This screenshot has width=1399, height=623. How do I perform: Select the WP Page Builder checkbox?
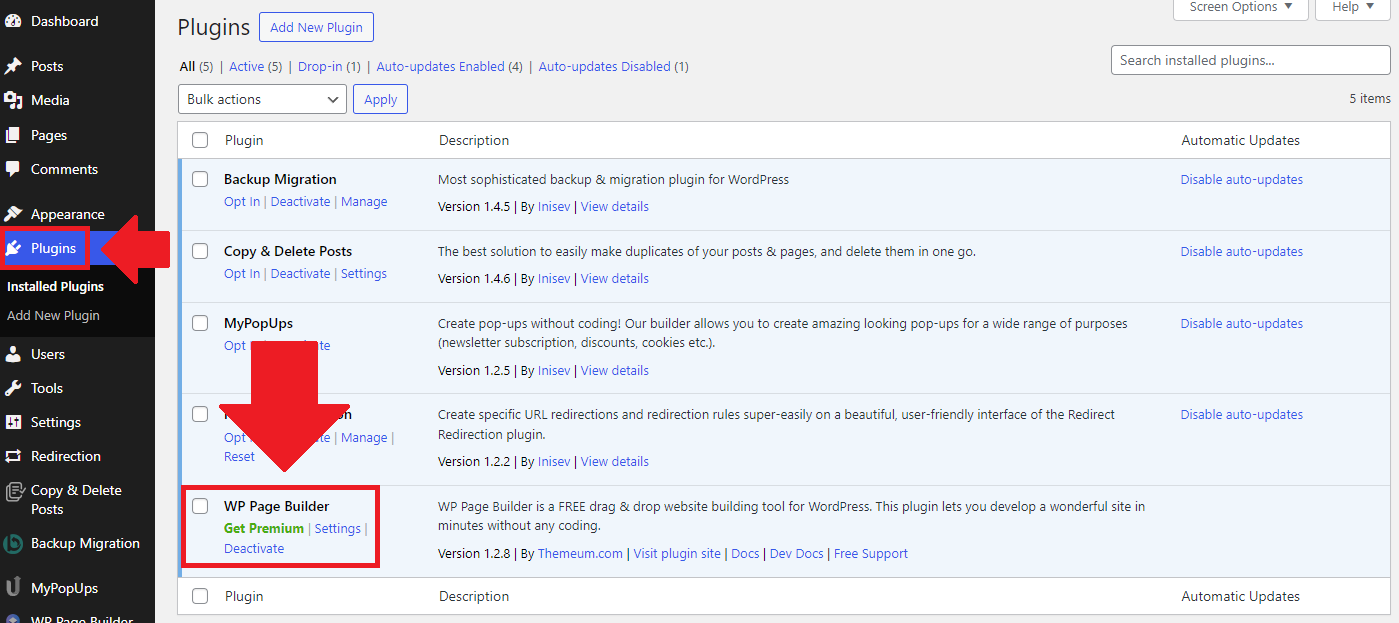200,506
